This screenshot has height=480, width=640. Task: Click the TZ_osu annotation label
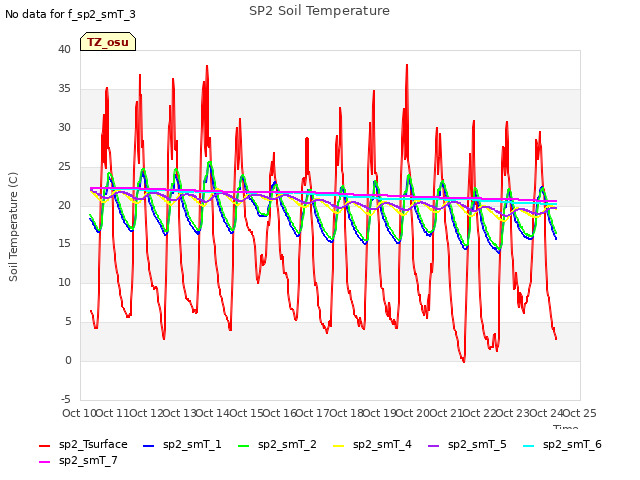[108, 42]
